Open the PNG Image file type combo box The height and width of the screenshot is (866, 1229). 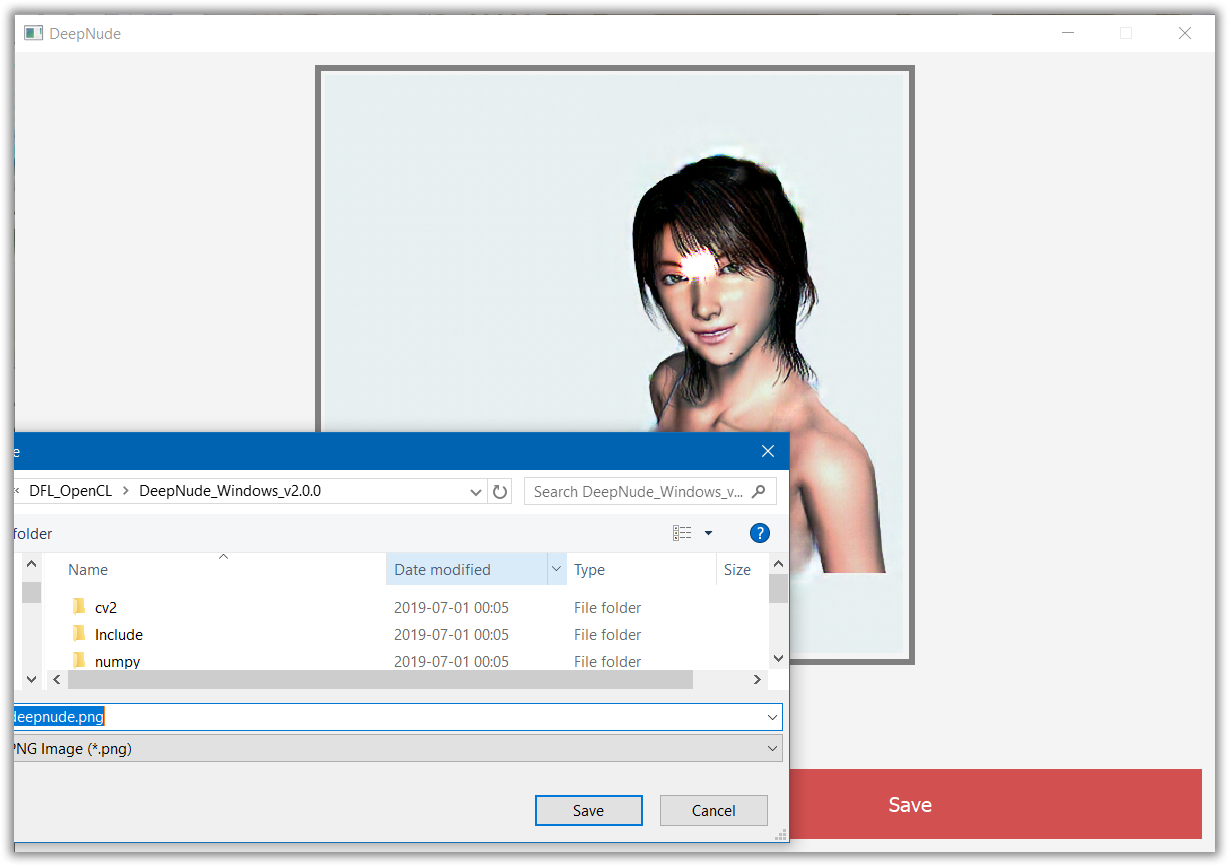[398, 748]
